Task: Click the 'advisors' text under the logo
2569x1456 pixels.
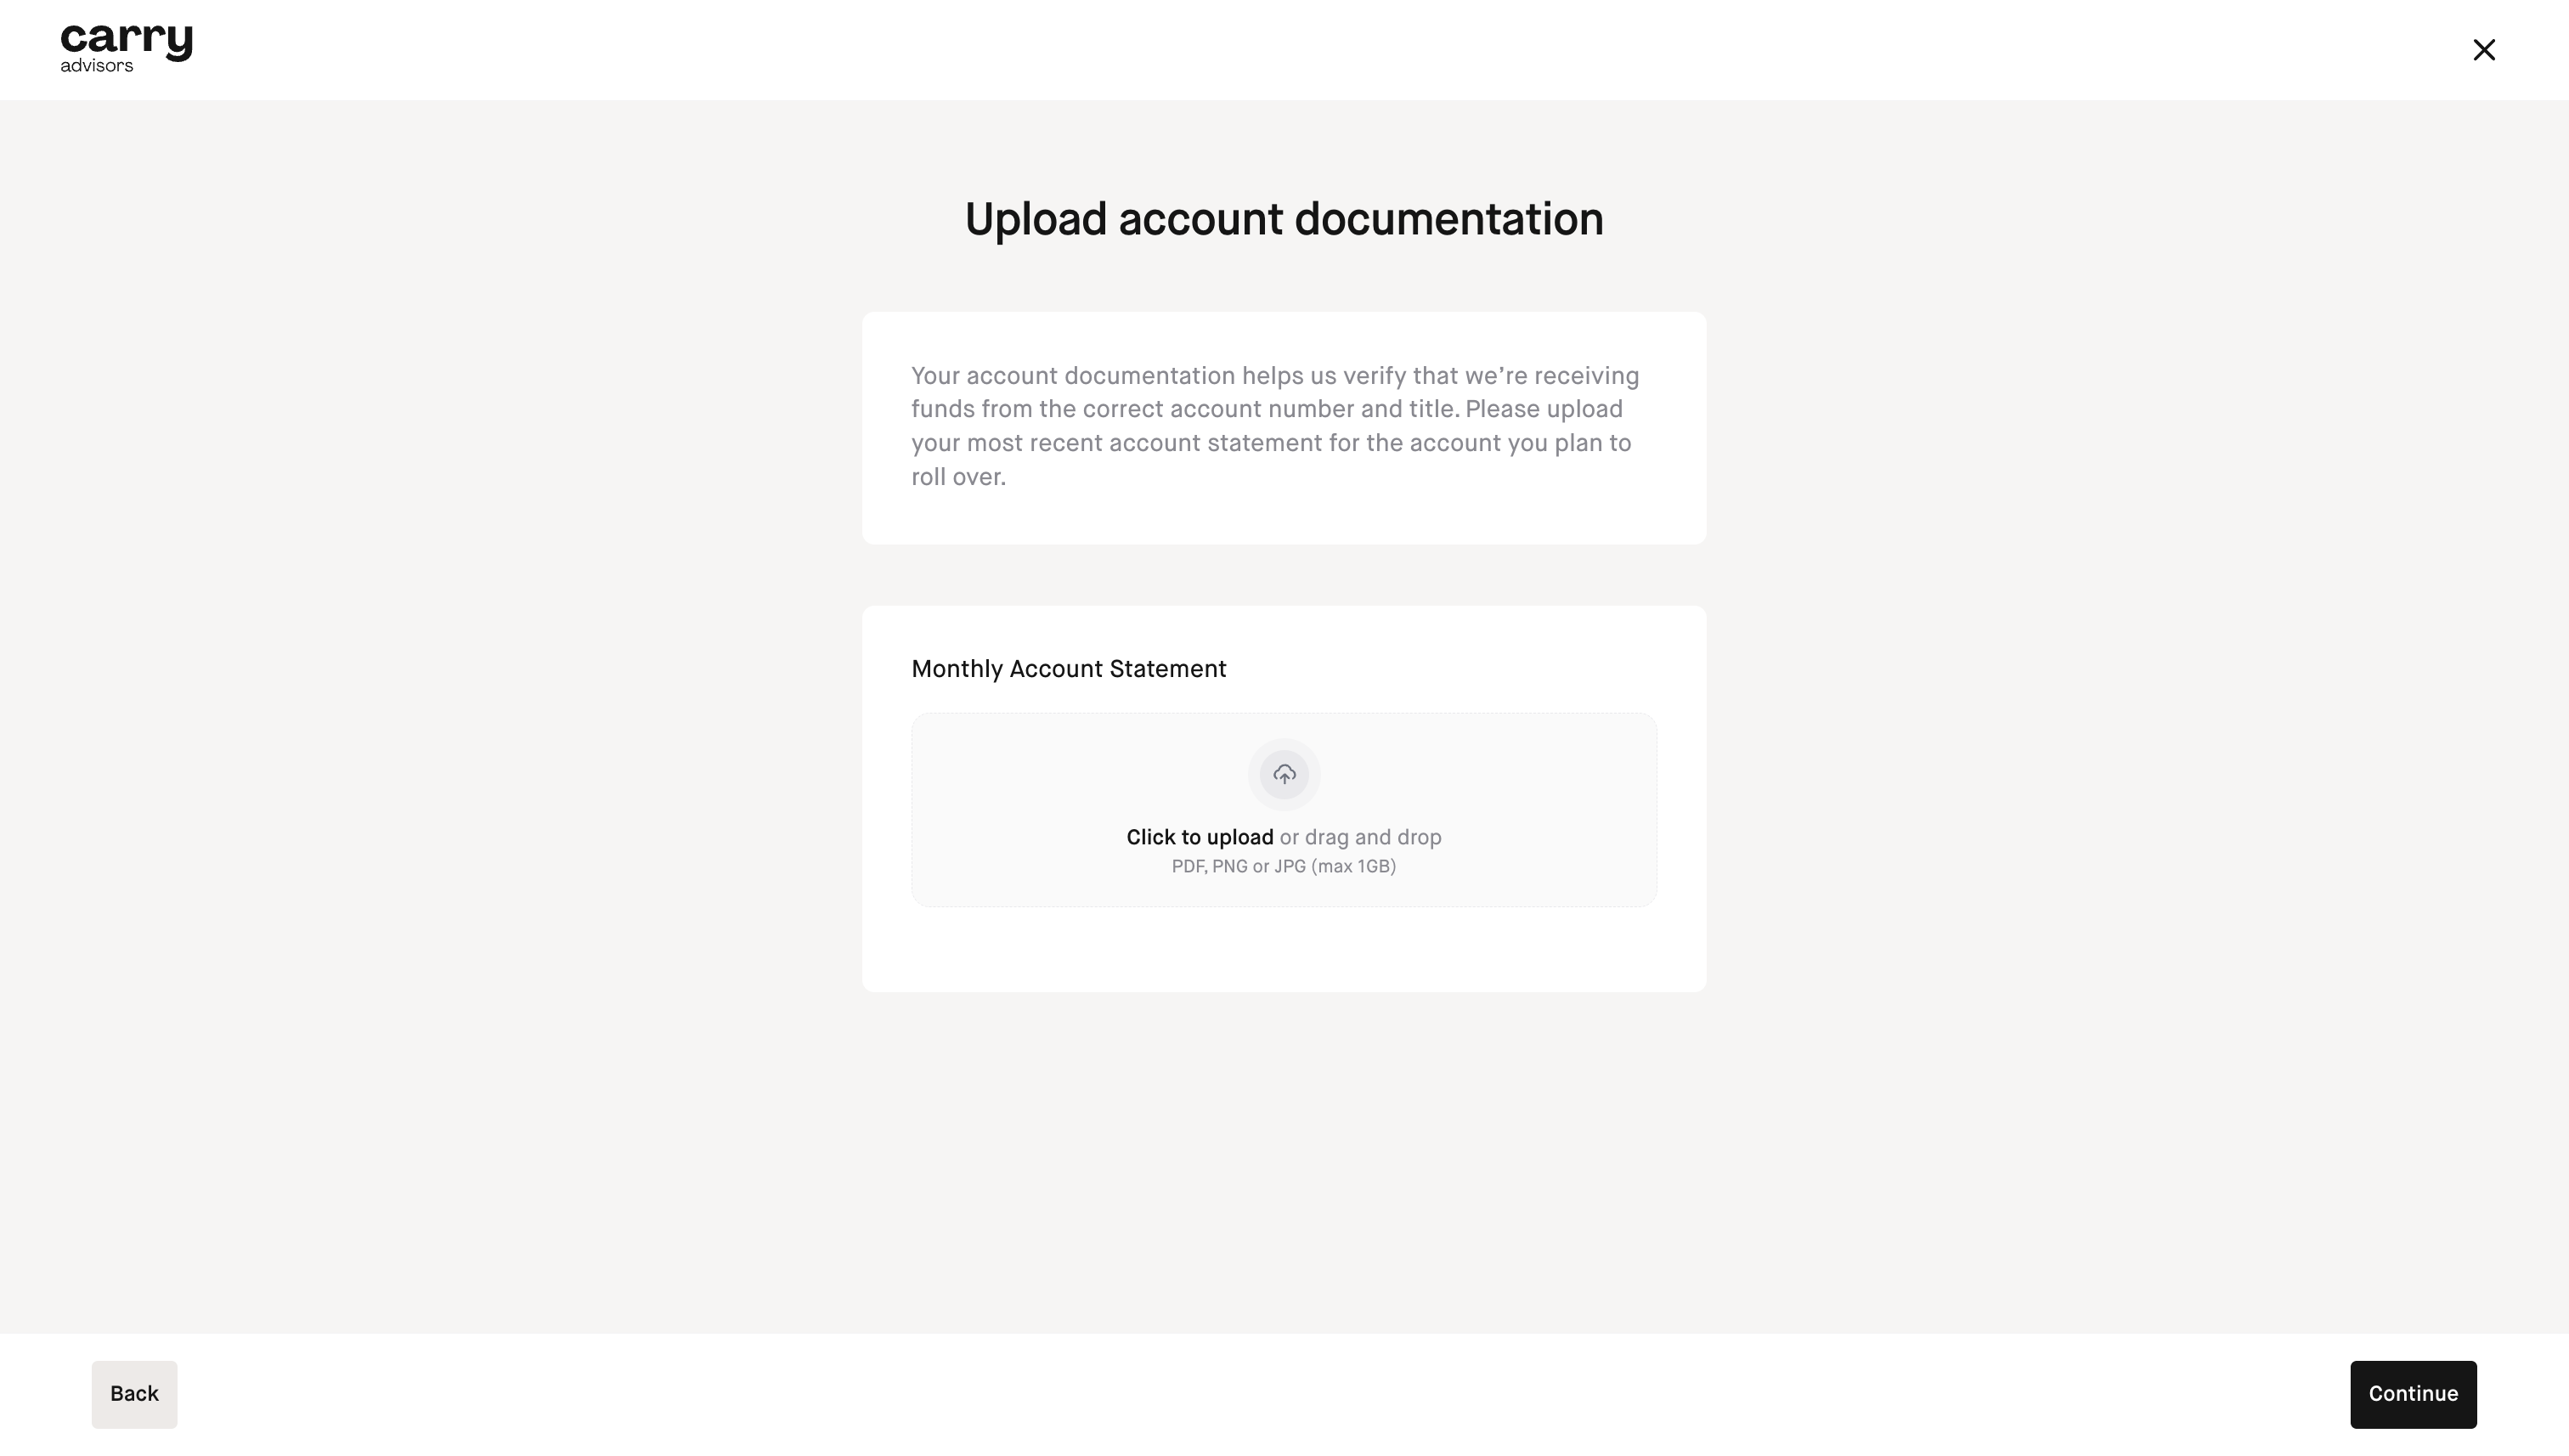Action: point(96,66)
